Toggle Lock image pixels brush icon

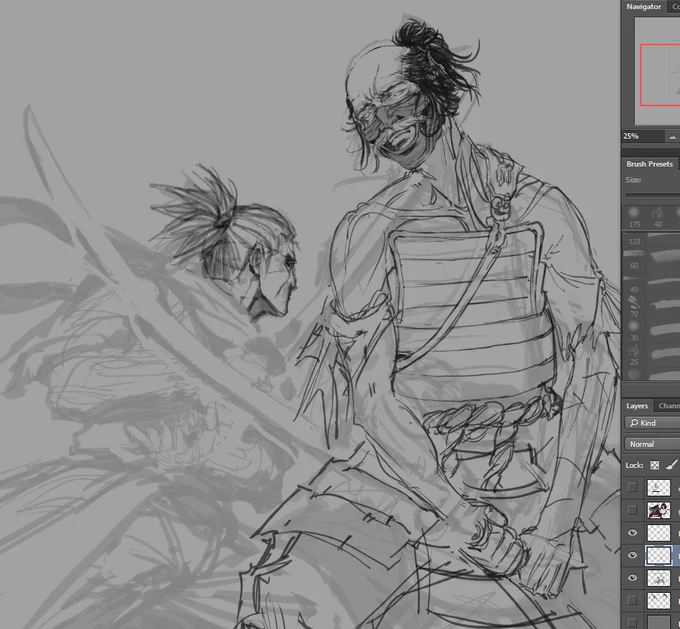(673, 465)
